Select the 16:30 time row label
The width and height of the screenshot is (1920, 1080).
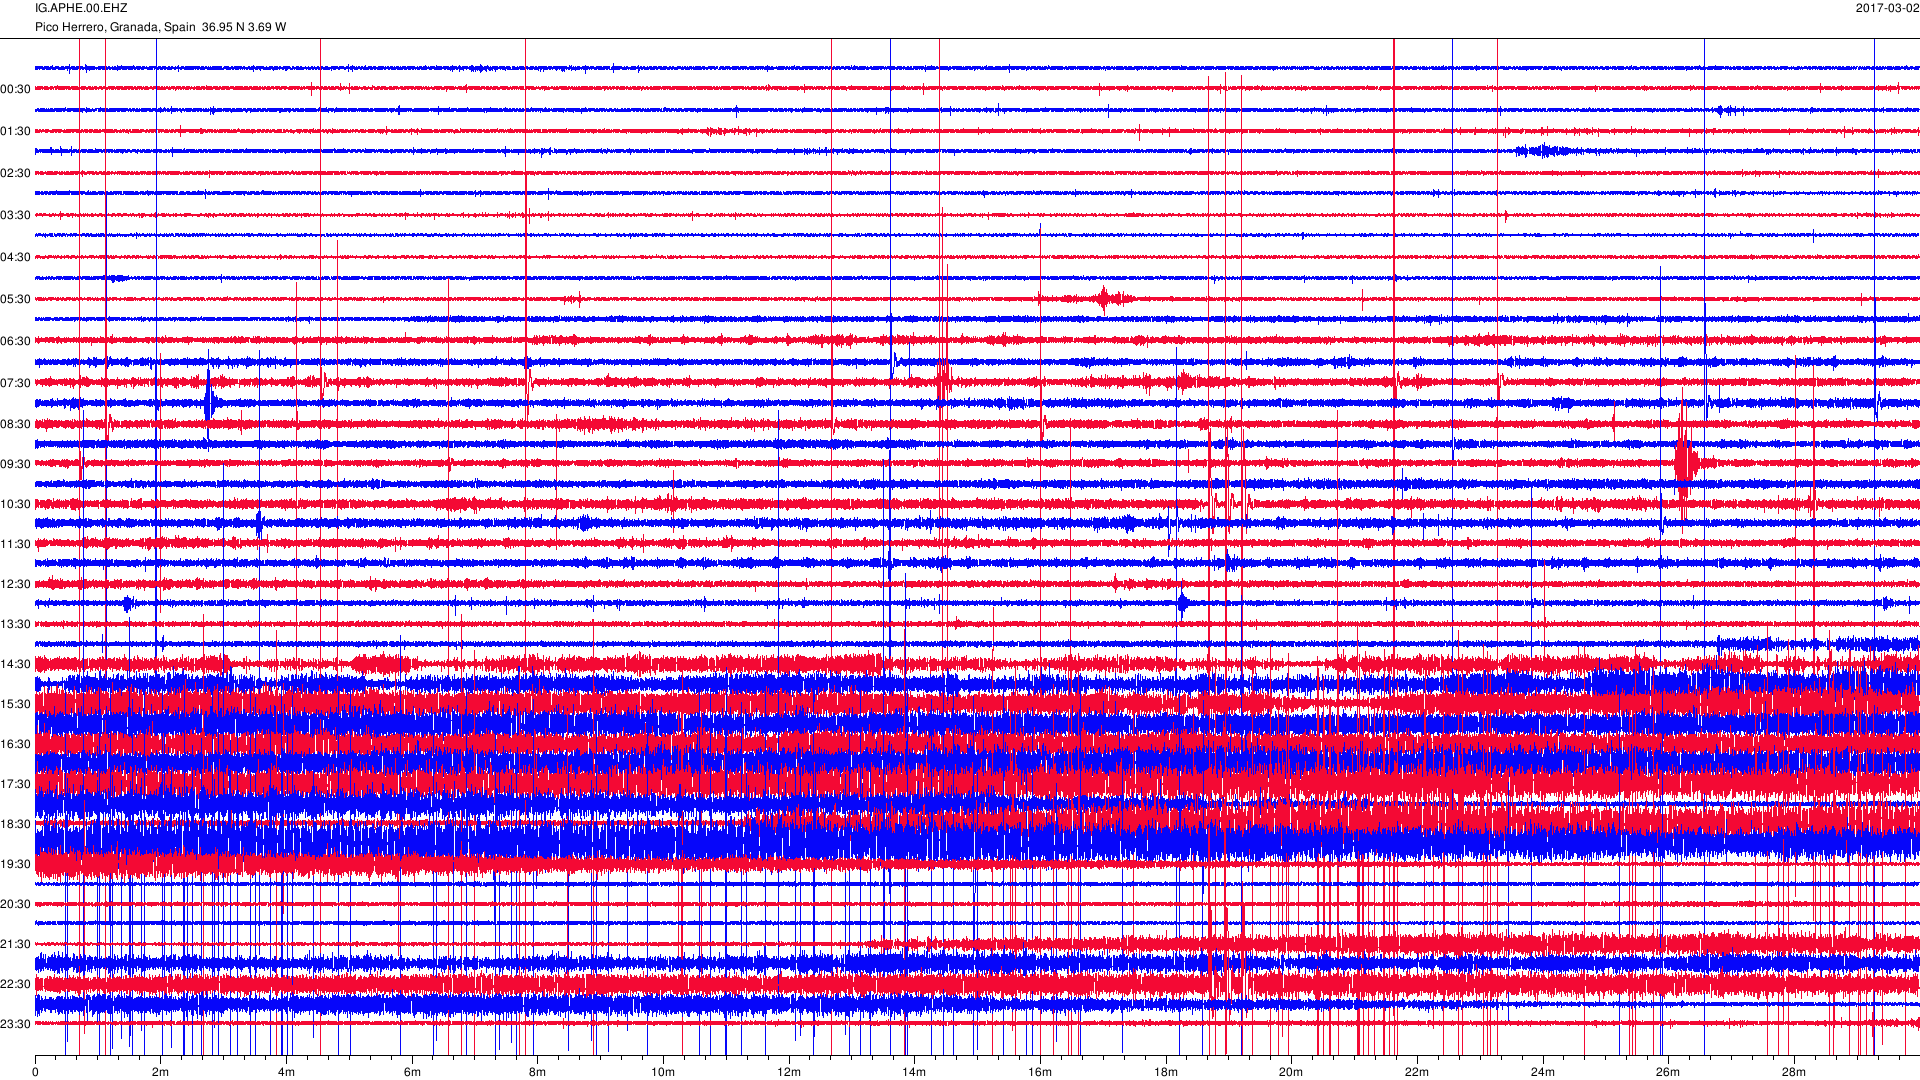pos(16,744)
